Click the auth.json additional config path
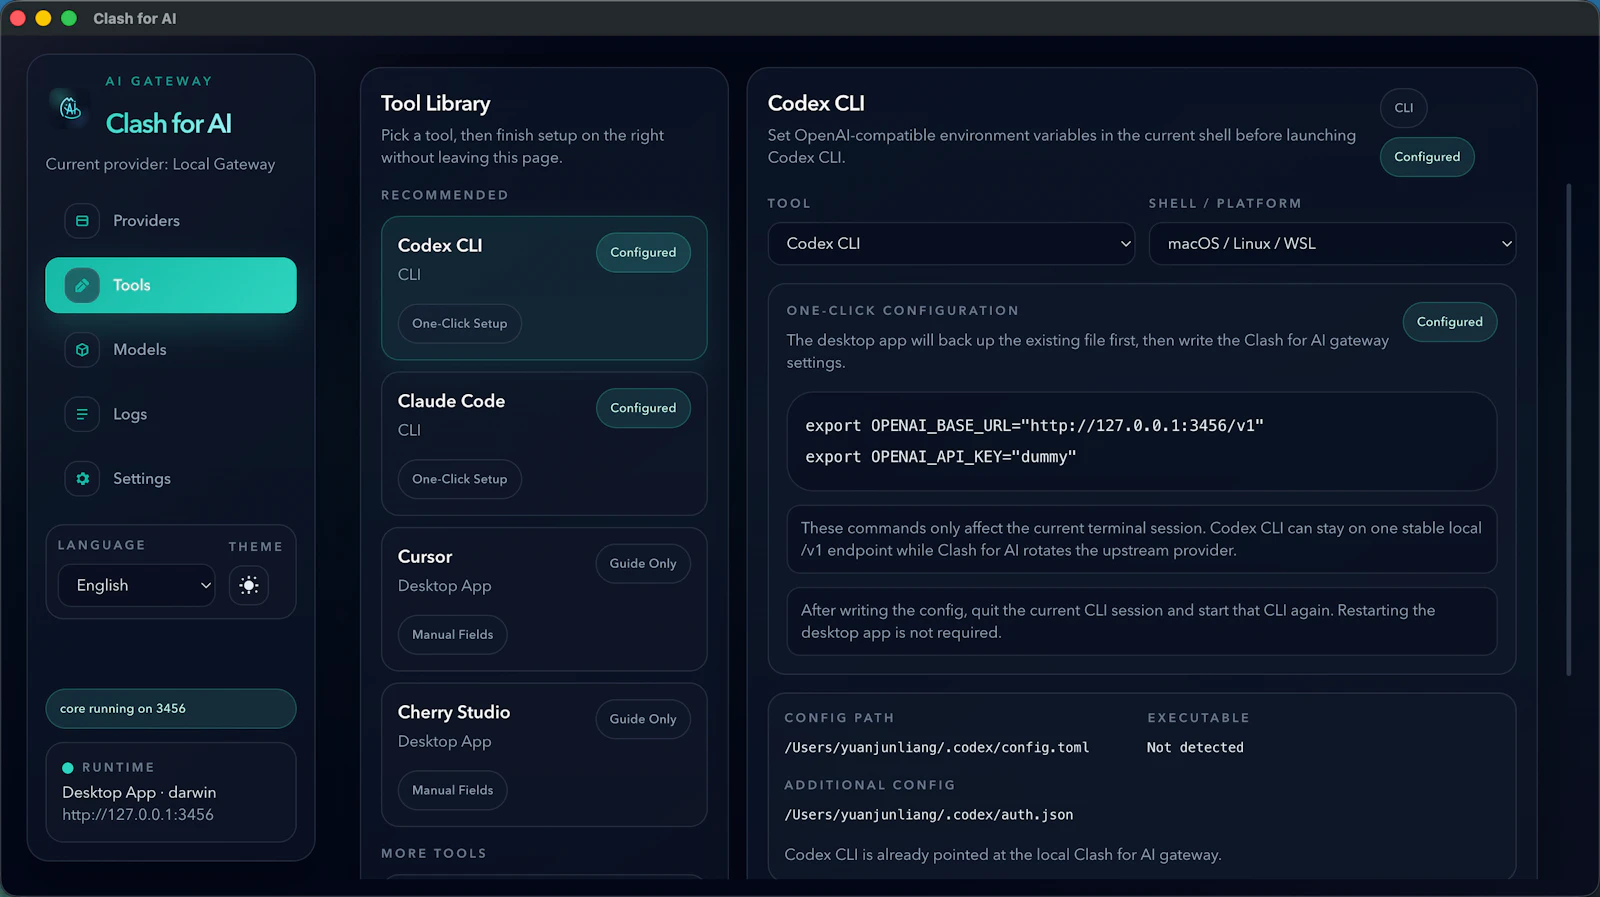The width and height of the screenshot is (1600, 897). 929,815
